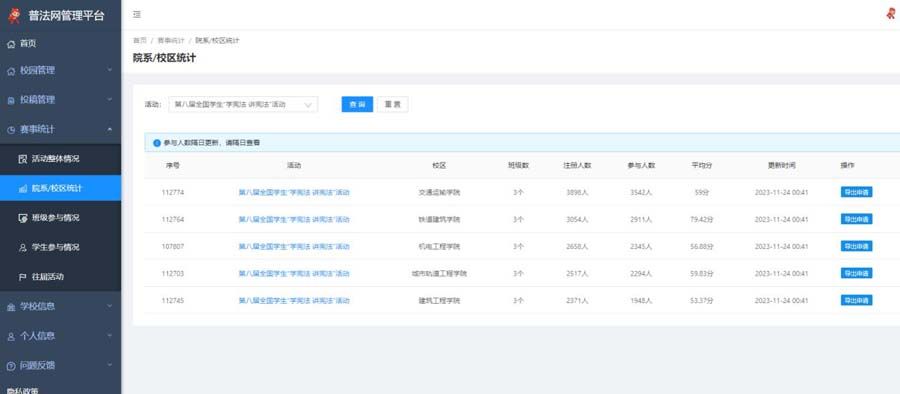900x394 pixels.
Task: Open activity link in 机电工程学院 row
Action: coord(294,246)
